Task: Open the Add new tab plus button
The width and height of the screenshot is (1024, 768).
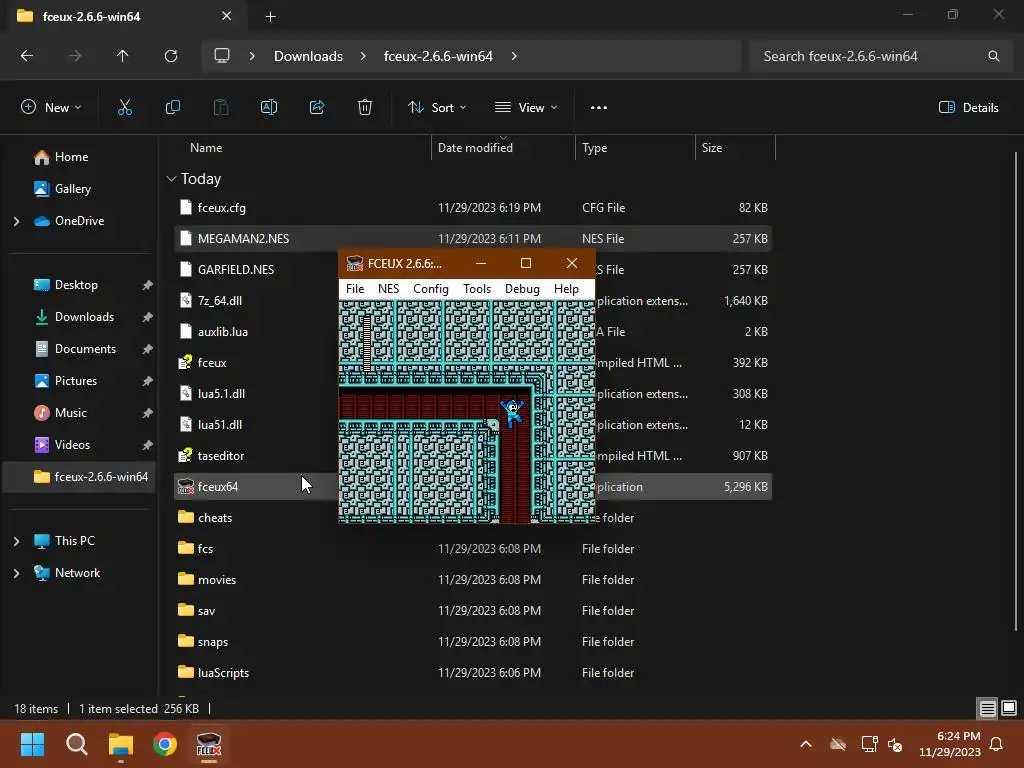Action: point(270,17)
